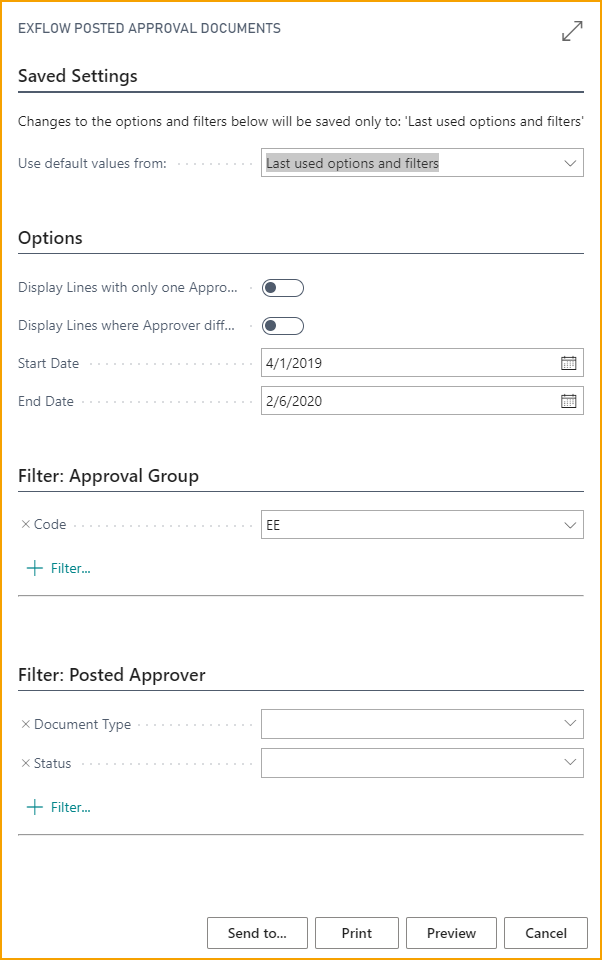Click the plus icon under Posted Approver filter
The image size is (602, 960).
pos(35,807)
